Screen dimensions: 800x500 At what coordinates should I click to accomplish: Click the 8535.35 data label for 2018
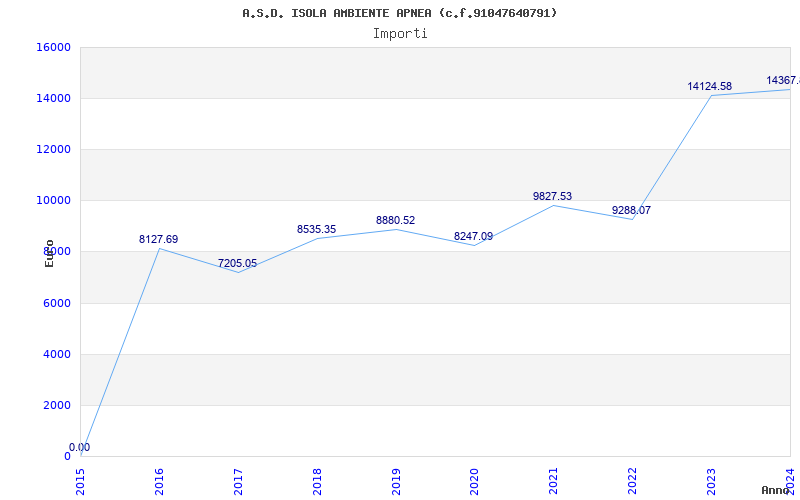(316, 230)
